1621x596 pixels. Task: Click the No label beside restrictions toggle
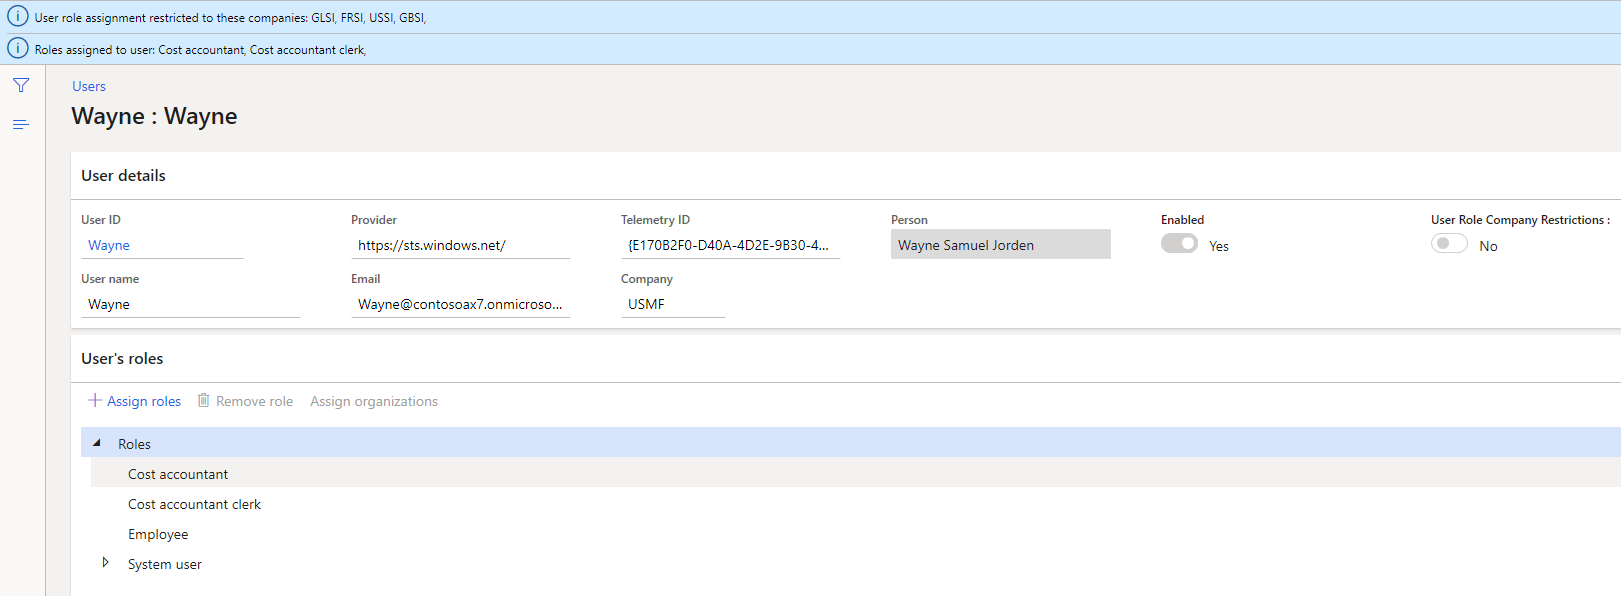(x=1488, y=246)
